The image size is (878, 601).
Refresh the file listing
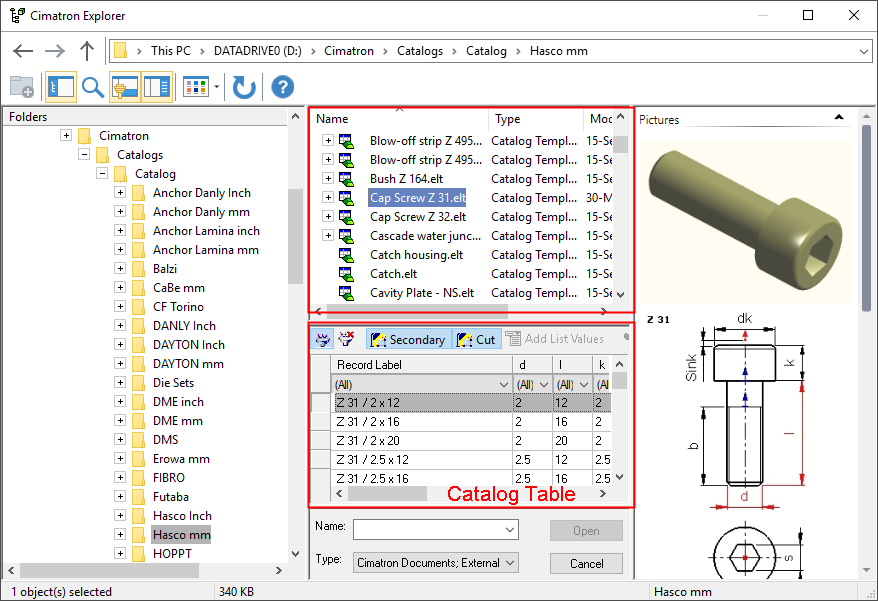tap(244, 87)
